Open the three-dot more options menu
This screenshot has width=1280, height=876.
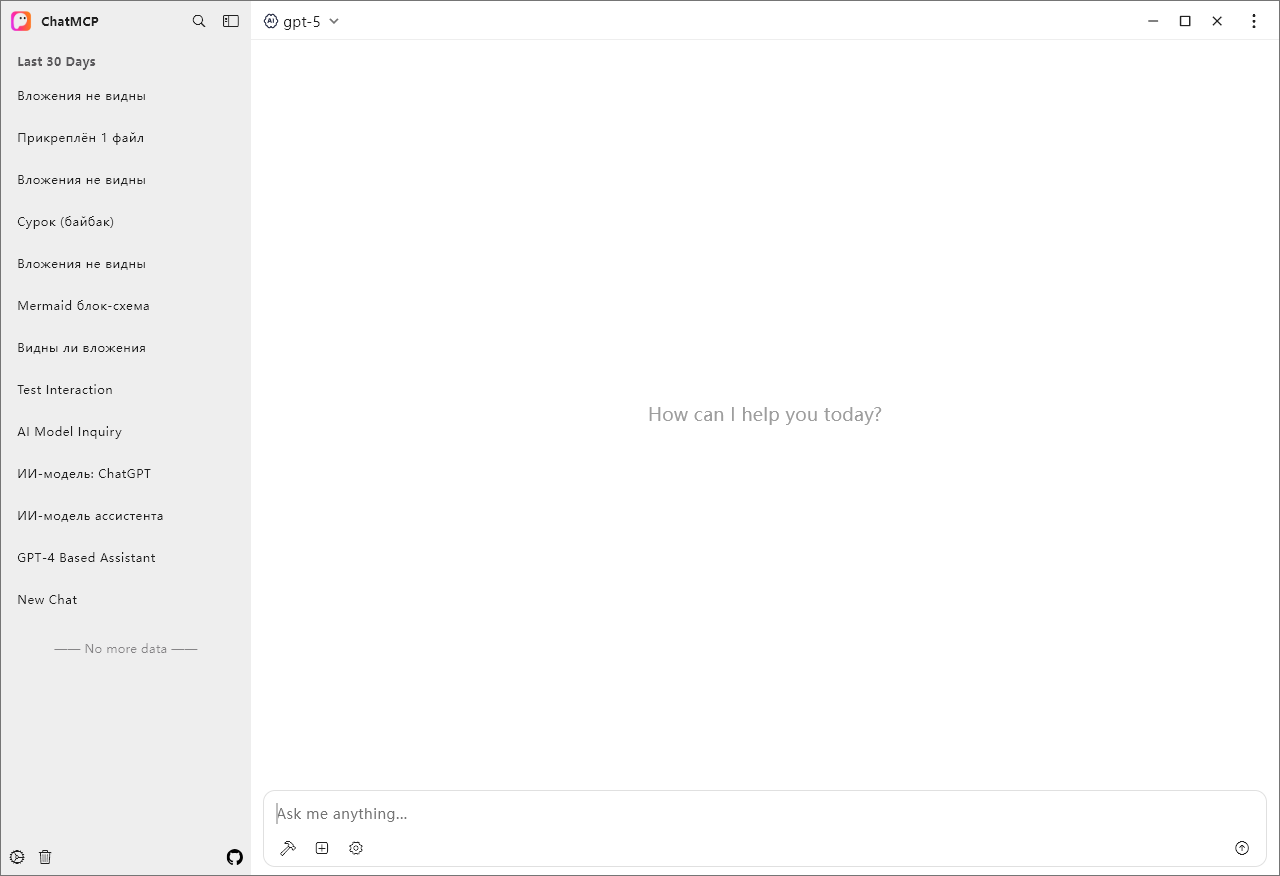pyautogui.click(x=1254, y=21)
